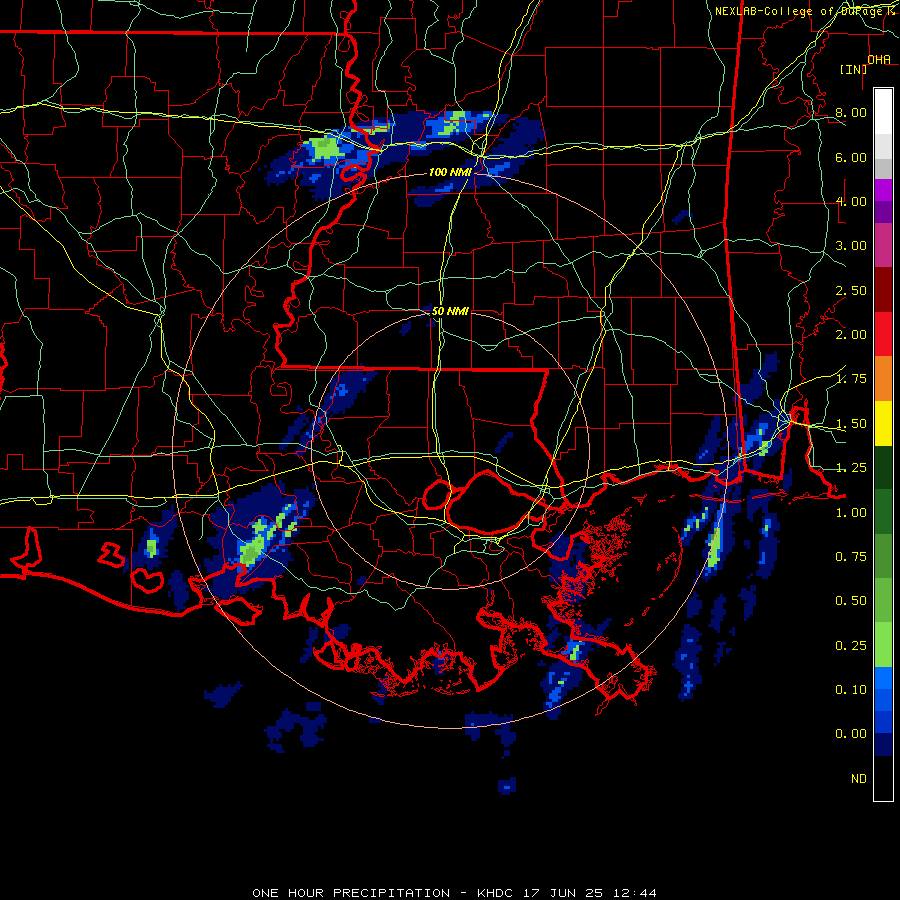Image resolution: width=900 pixels, height=900 pixels.
Task: Pick the dark red legend swatch
Action: coord(883,290)
